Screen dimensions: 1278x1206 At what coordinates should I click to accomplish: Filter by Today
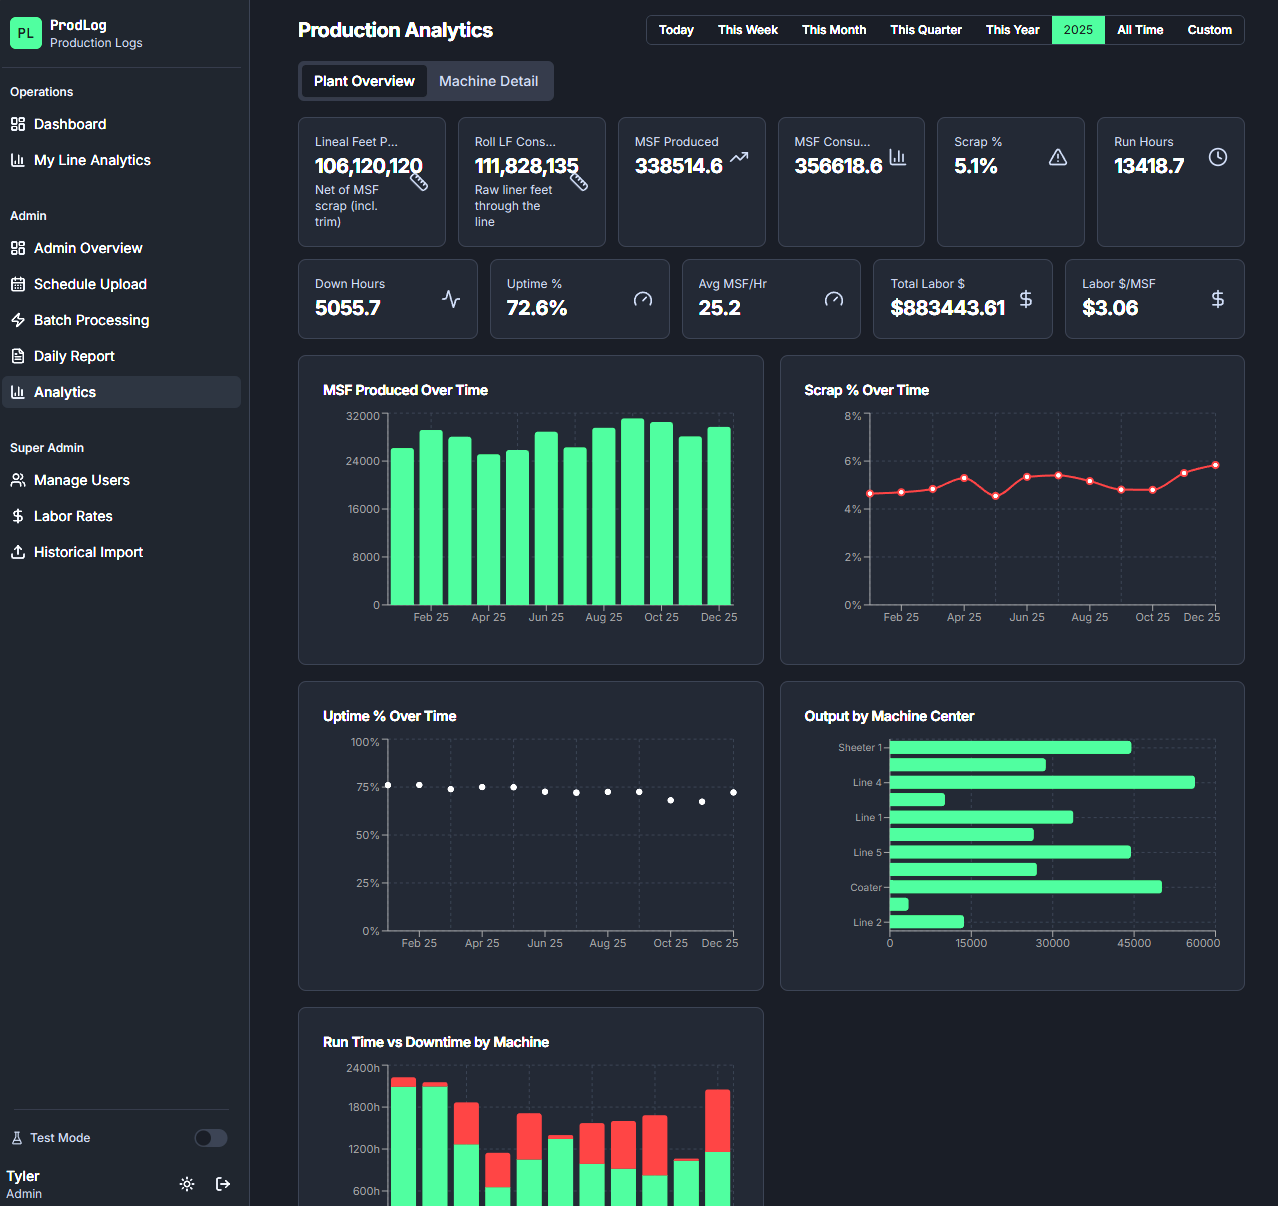pyautogui.click(x=676, y=30)
